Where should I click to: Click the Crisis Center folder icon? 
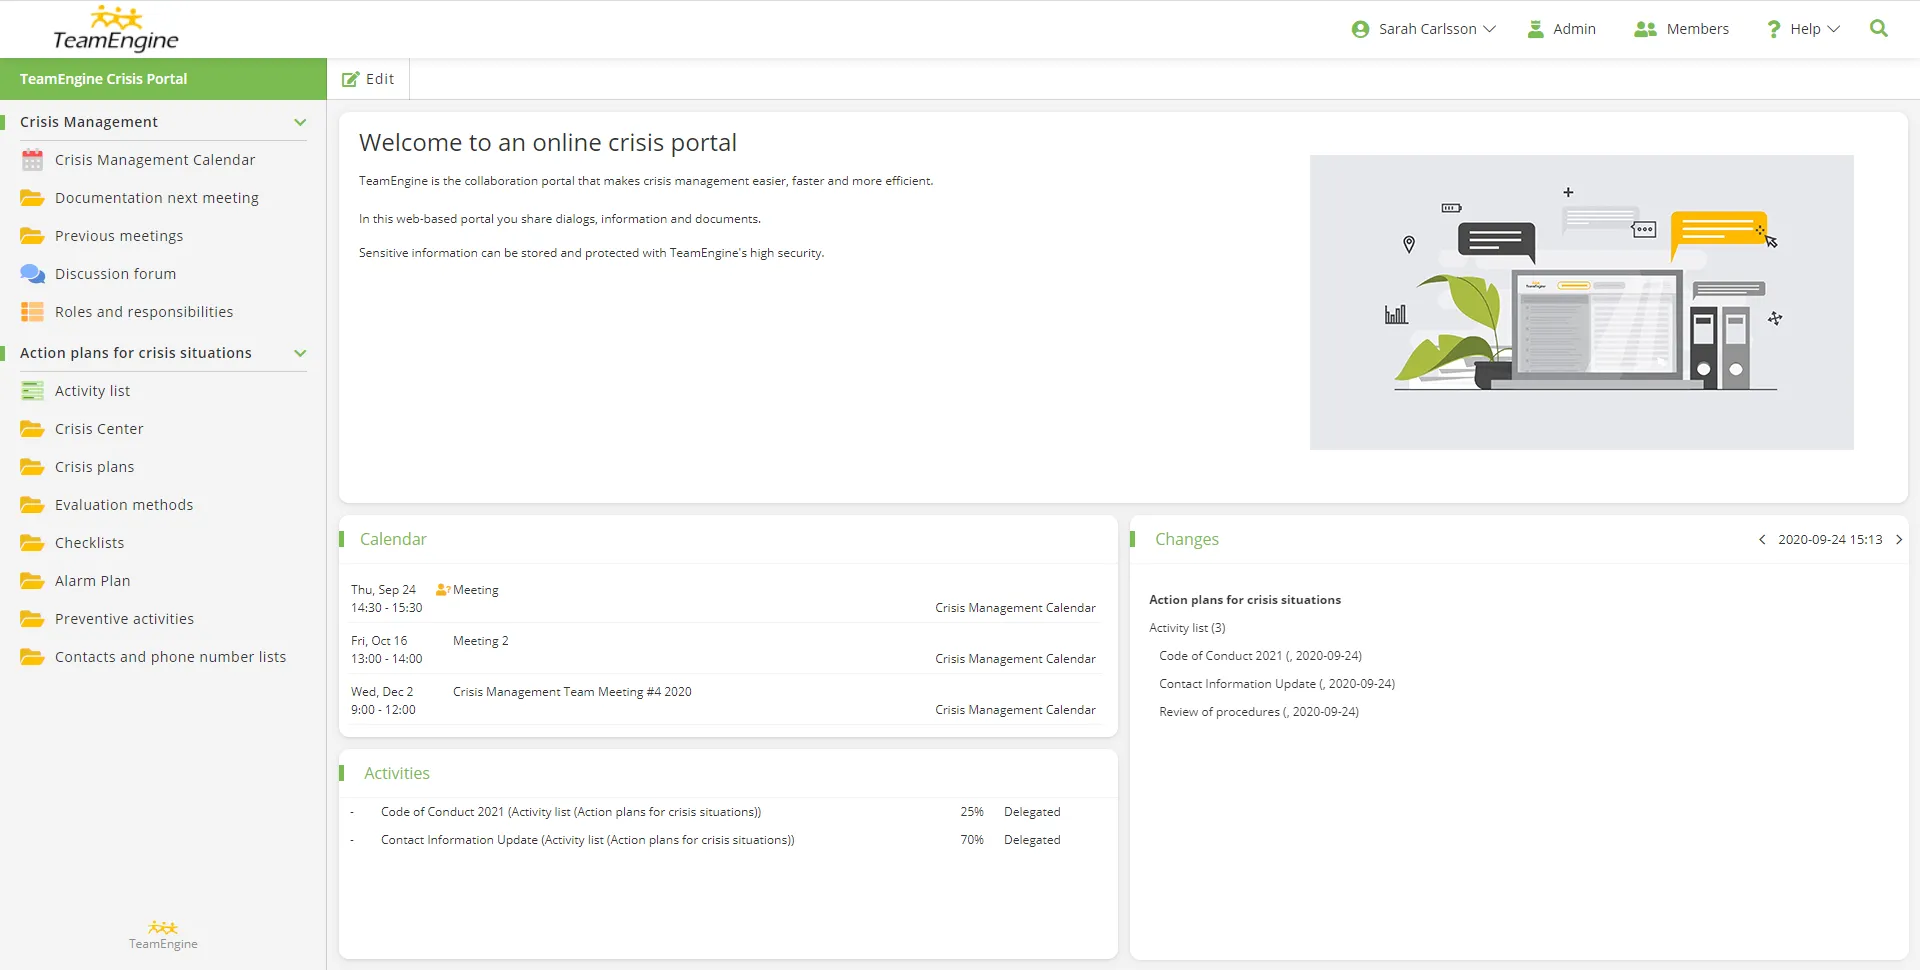[x=33, y=429]
